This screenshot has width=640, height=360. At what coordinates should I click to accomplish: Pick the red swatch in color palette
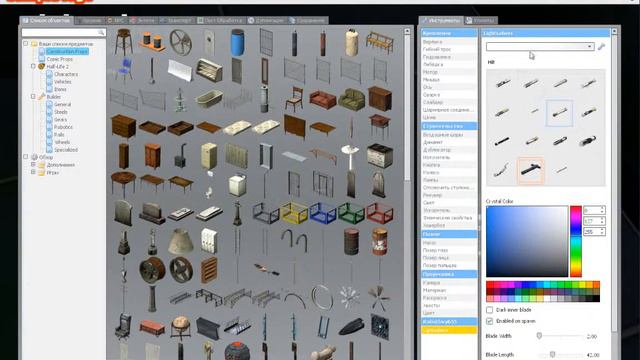point(489,284)
